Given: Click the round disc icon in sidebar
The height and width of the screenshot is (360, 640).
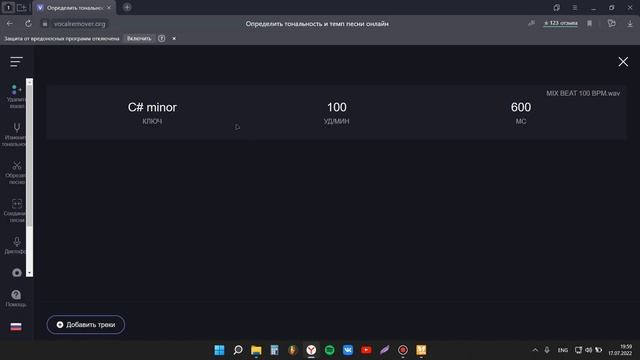Looking at the screenshot, I should click(x=17, y=273).
